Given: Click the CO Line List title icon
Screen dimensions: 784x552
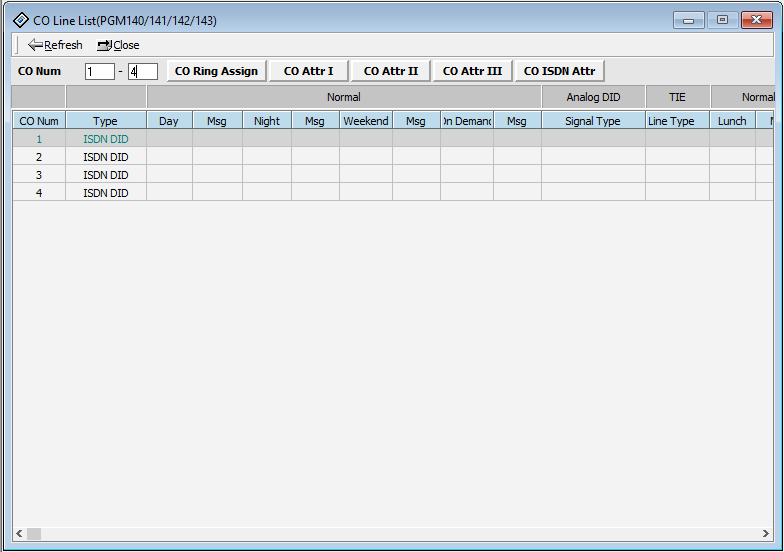Looking at the screenshot, I should point(20,20).
